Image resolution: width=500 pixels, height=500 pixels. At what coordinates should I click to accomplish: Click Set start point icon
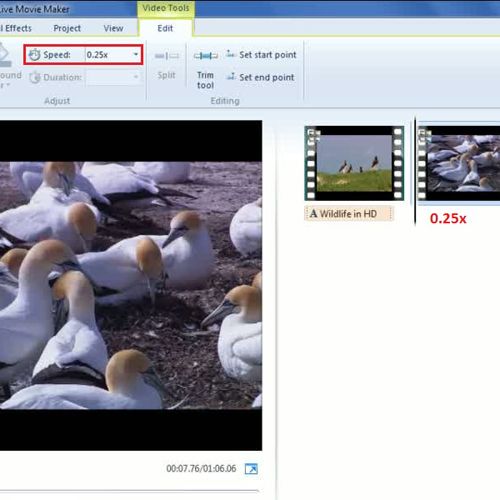231,54
